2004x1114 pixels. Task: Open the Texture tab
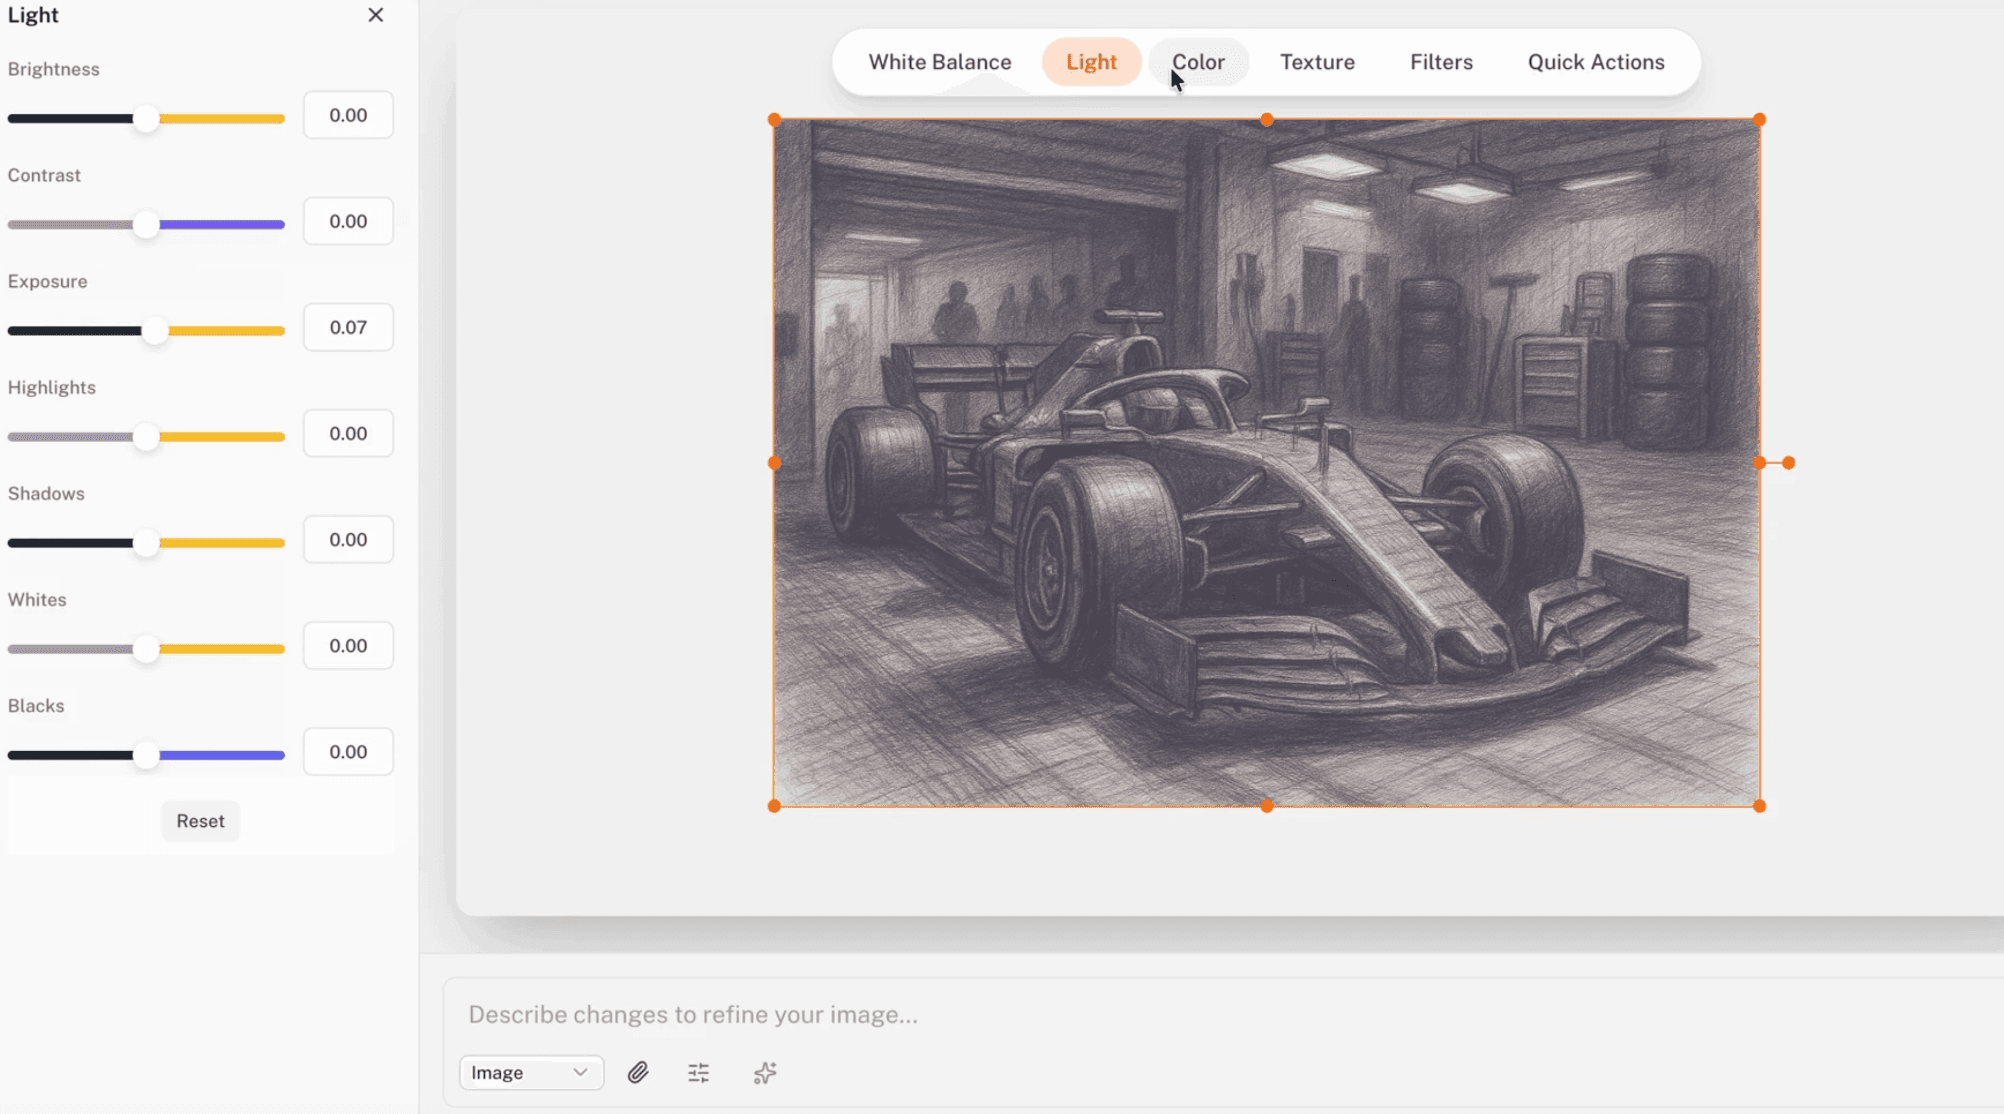(1317, 61)
